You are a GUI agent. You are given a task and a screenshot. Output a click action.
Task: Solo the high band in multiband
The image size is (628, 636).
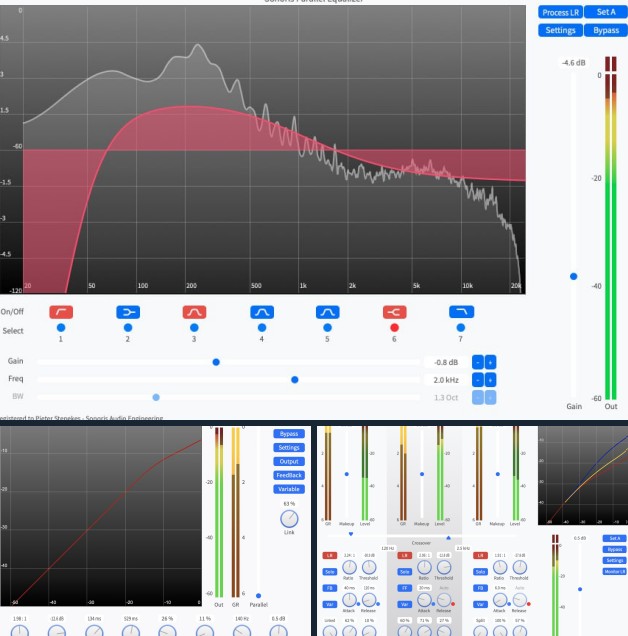pyautogui.click(x=480, y=572)
